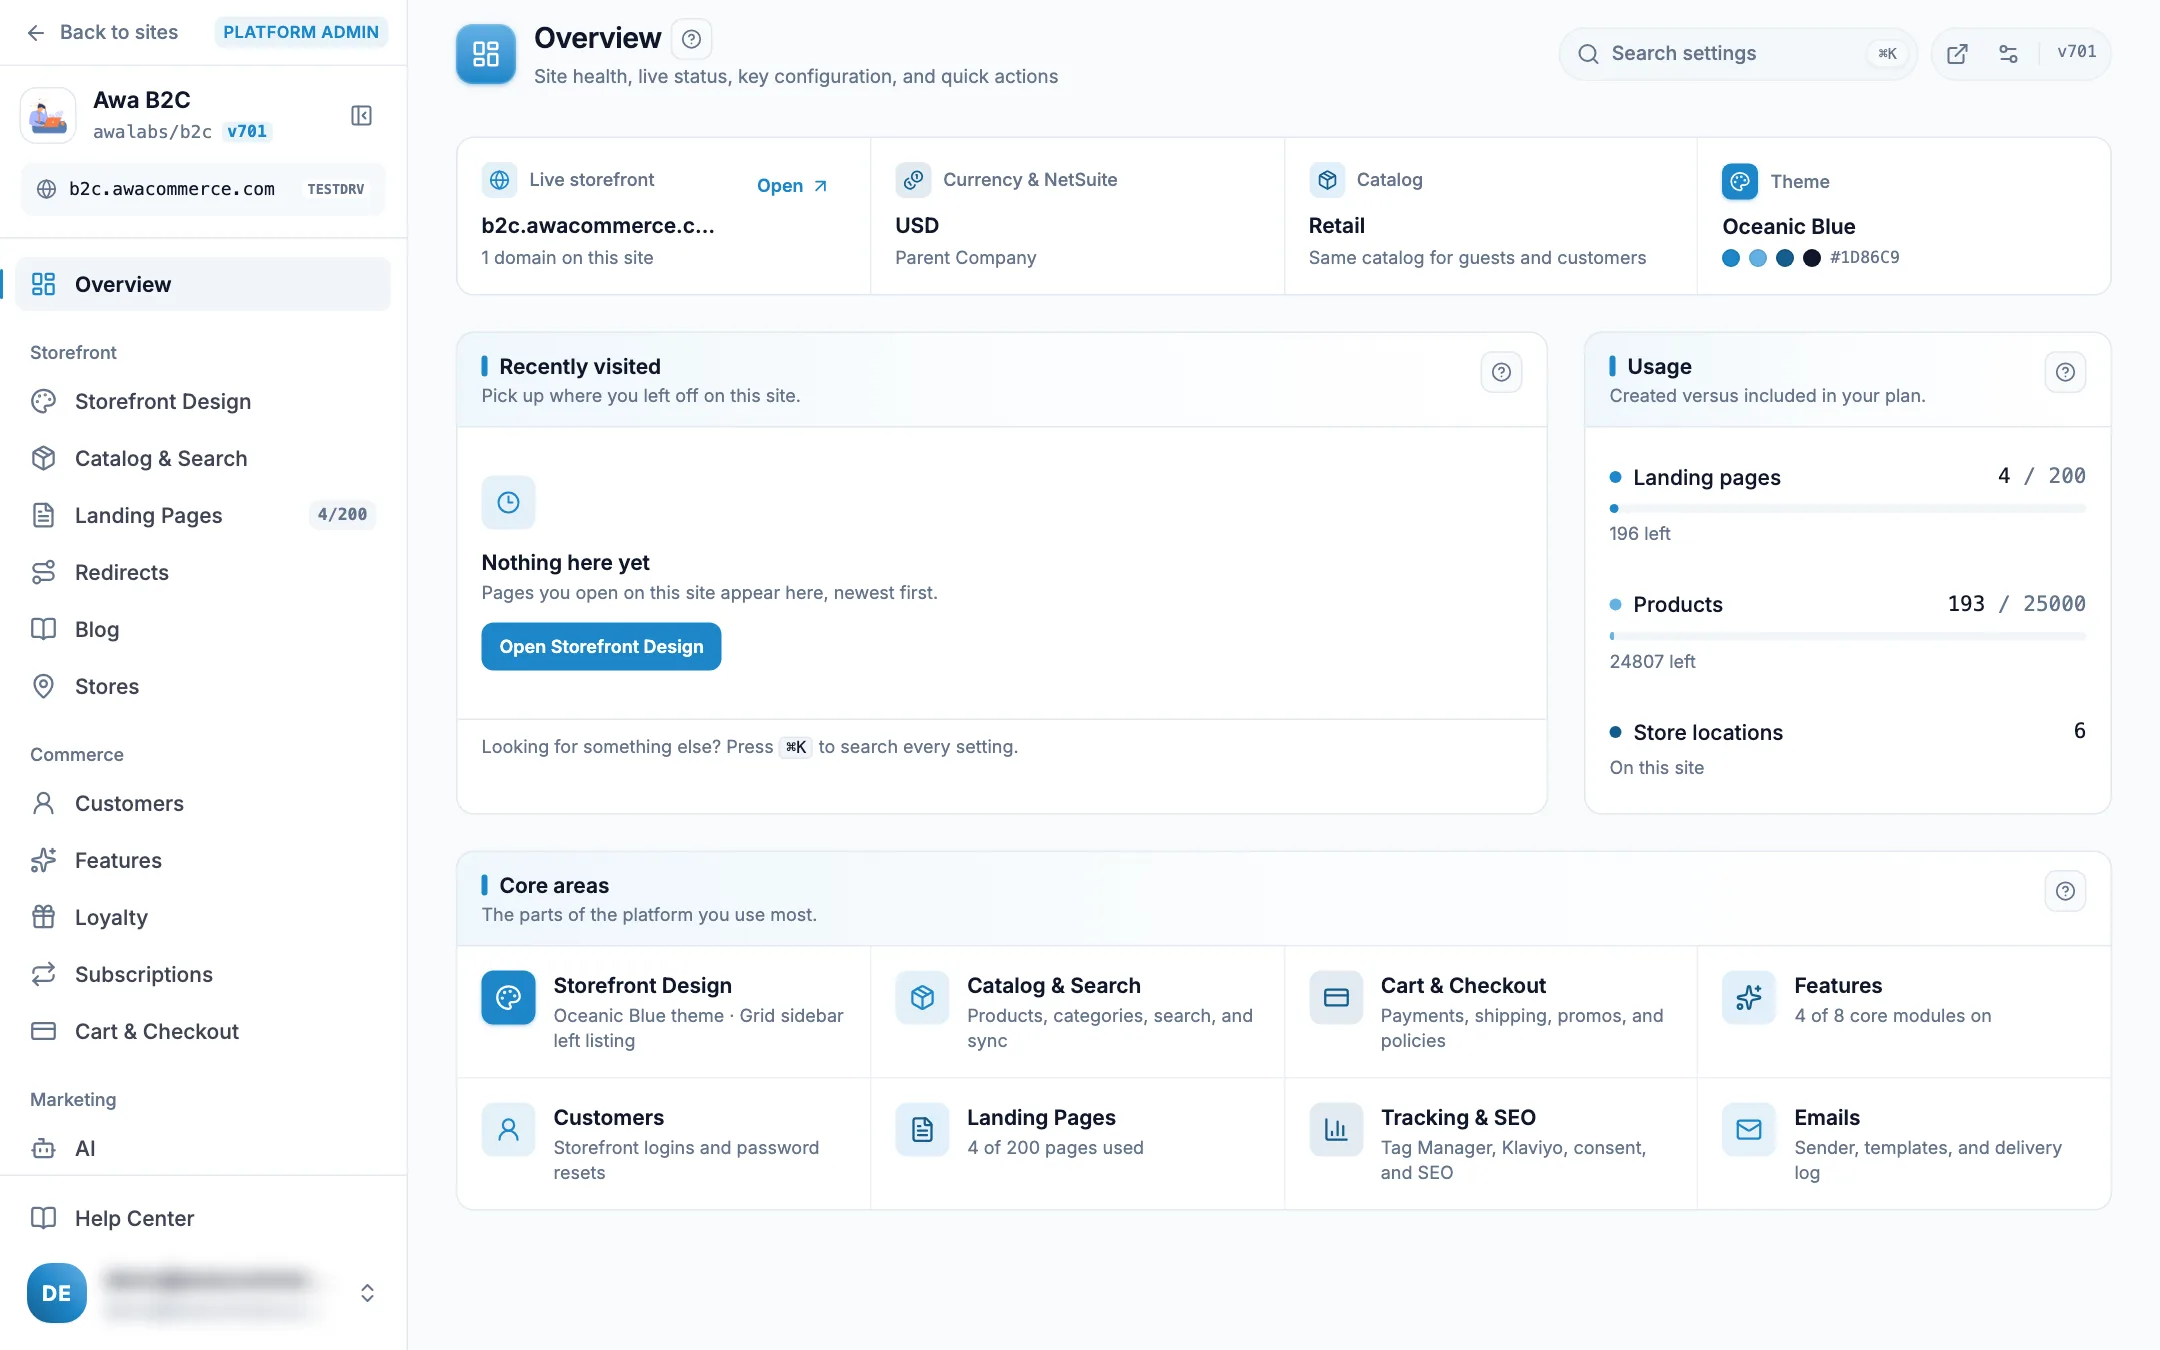Click the Storefront Design palette icon in Core areas
The width and height of the screenshot is (2160, 1350).
point(508,997)
